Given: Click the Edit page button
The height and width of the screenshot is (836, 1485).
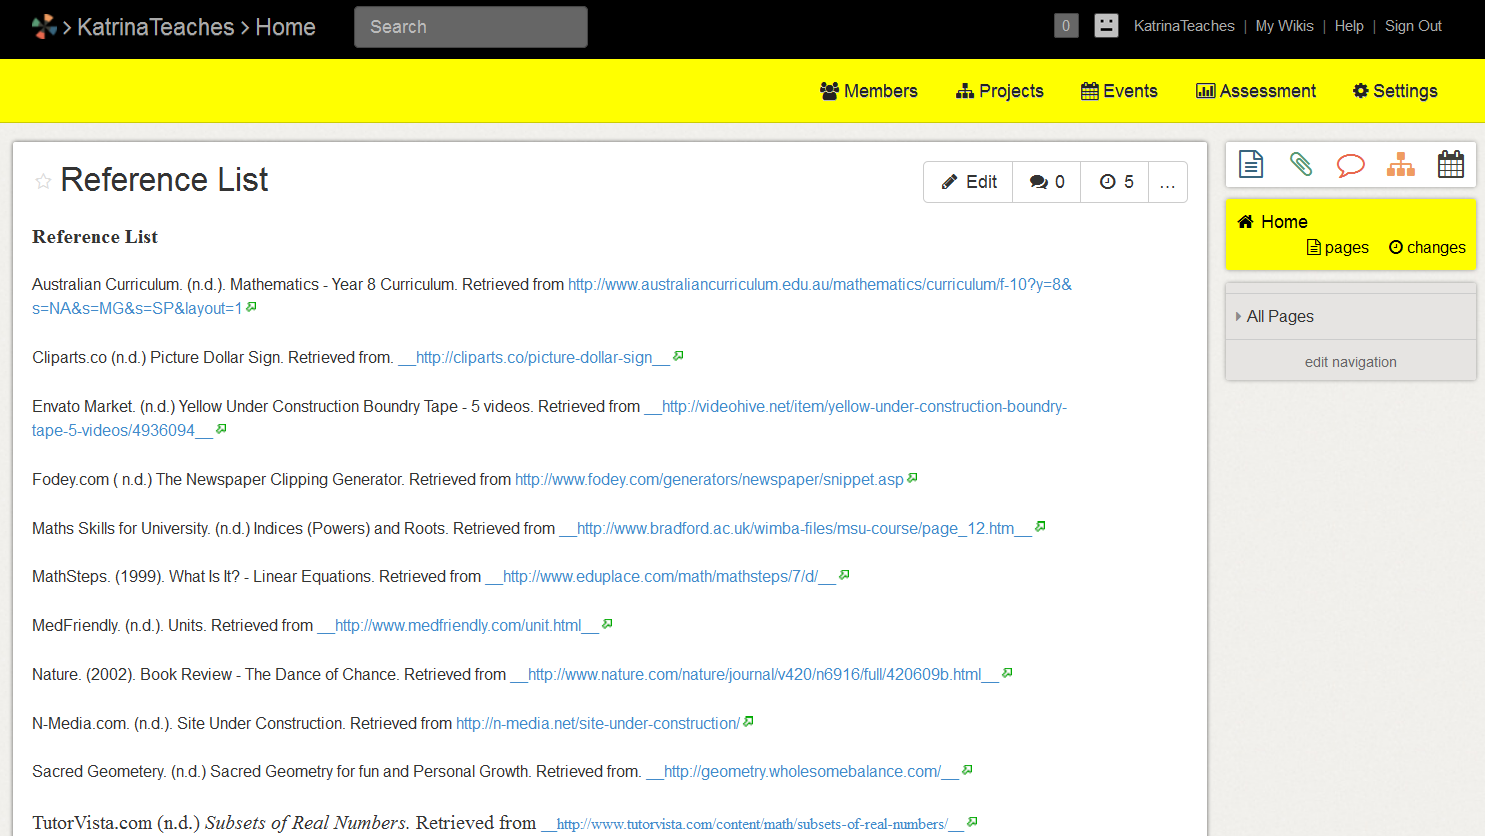Looking at the screenshot, I should click(968, 182).
